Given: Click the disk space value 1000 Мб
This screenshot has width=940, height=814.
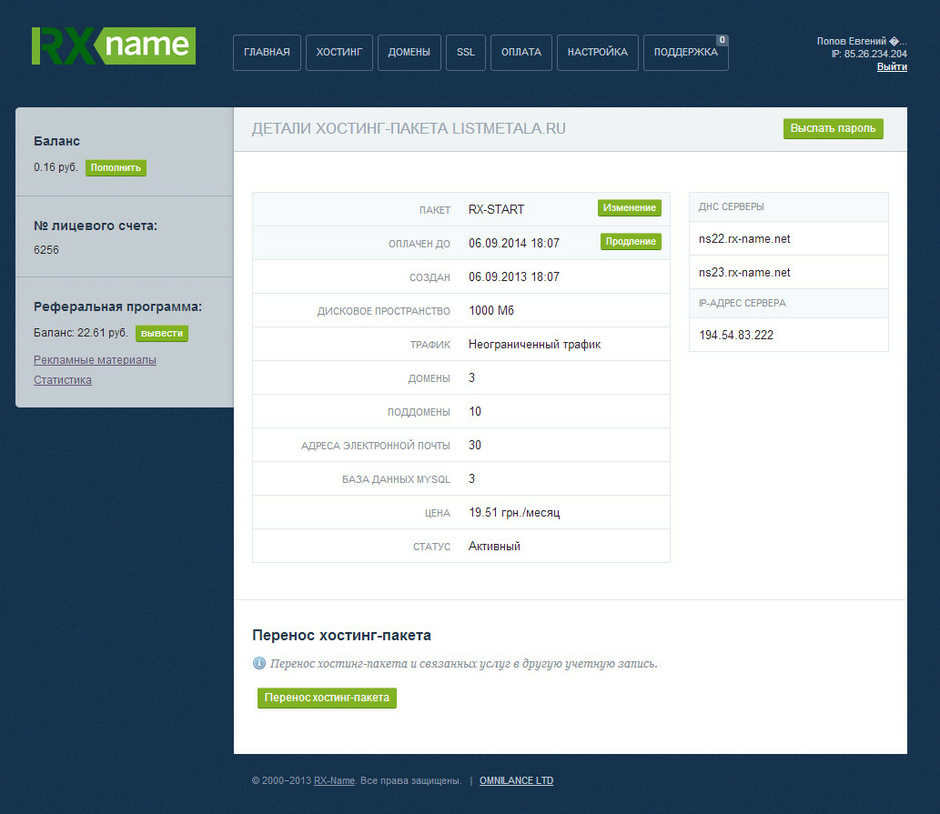Looking at the screenshot, I should [x=491, y=310].
